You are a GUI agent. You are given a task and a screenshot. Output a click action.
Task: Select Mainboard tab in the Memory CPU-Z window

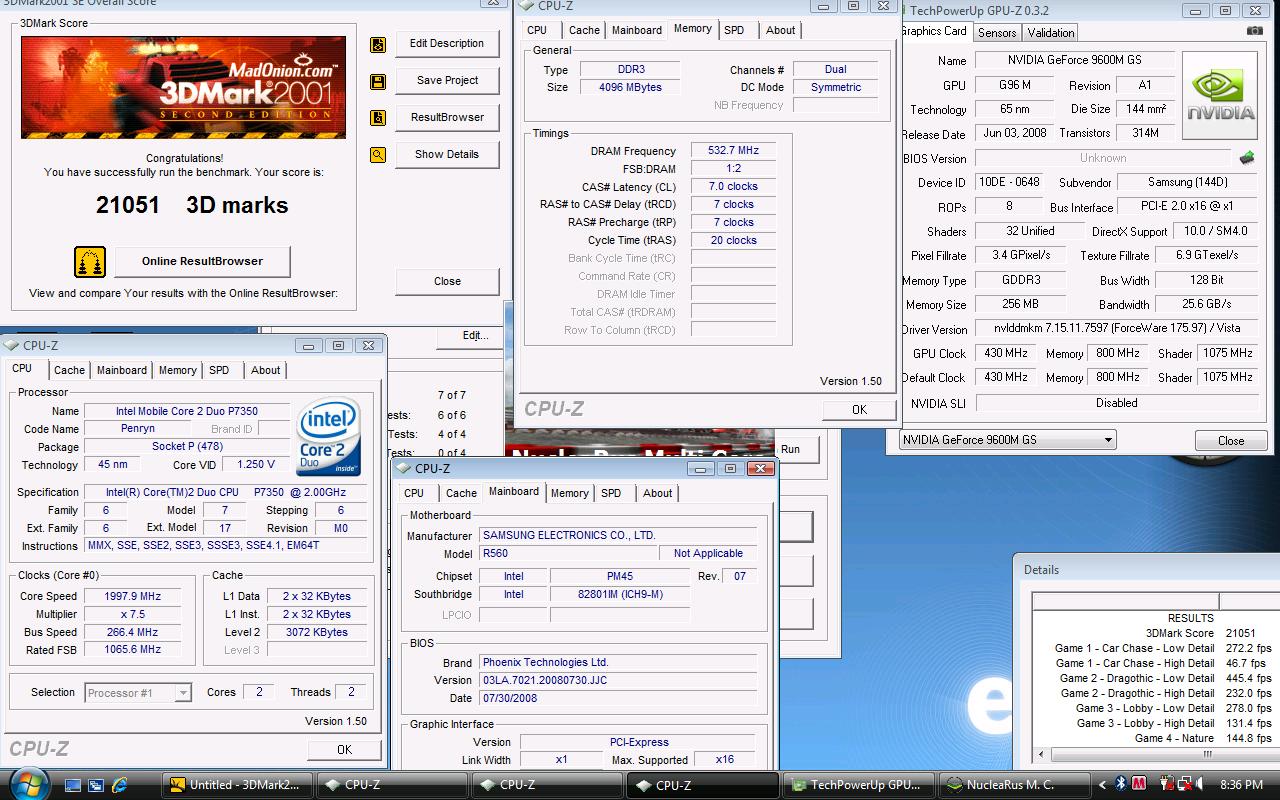637,30
